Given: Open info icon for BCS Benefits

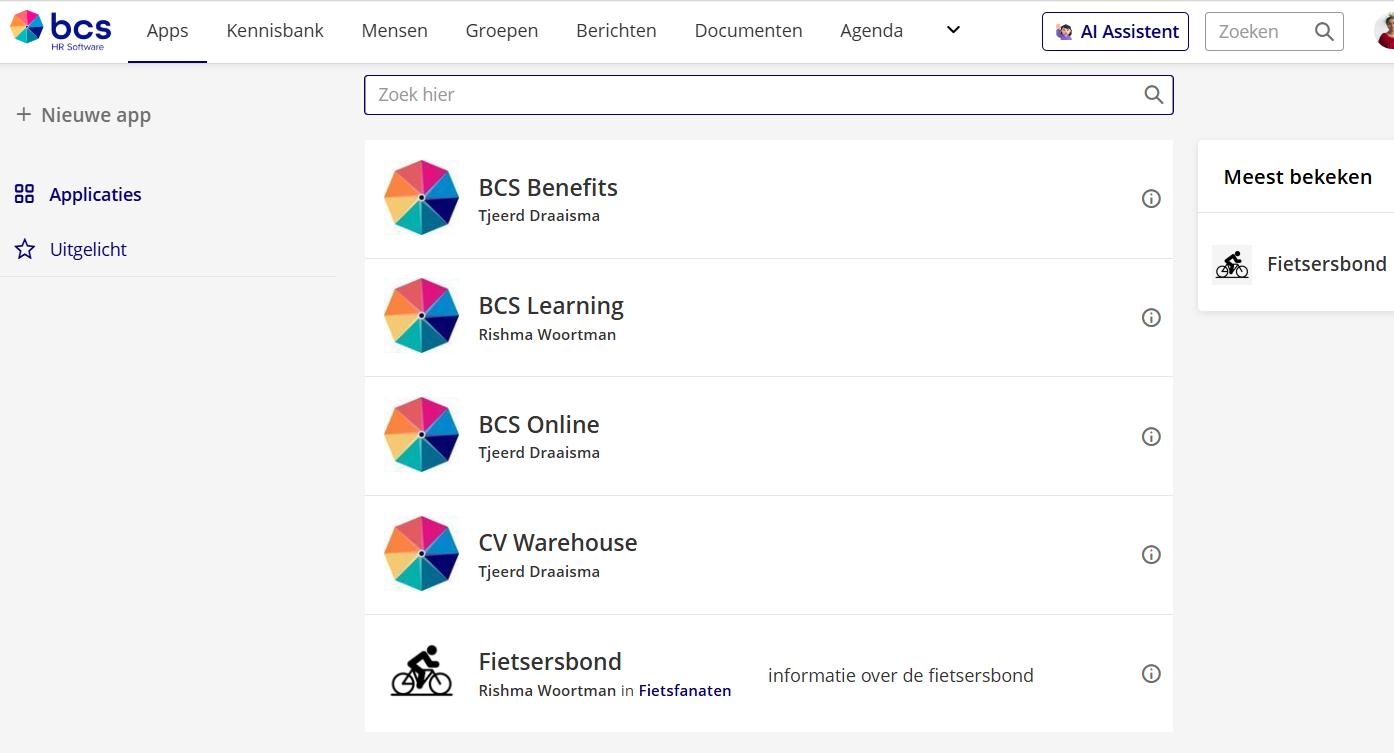Looking at the screenshot, I should point(1151,199).
